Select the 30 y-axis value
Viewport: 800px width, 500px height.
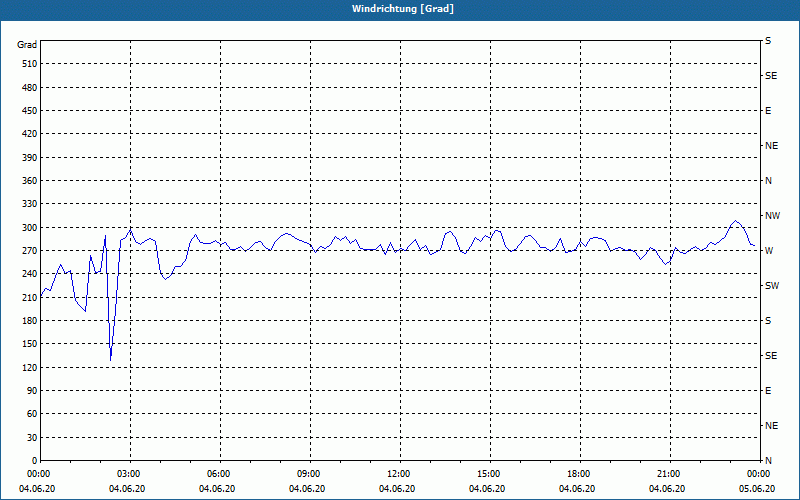(x=32, y=438)
